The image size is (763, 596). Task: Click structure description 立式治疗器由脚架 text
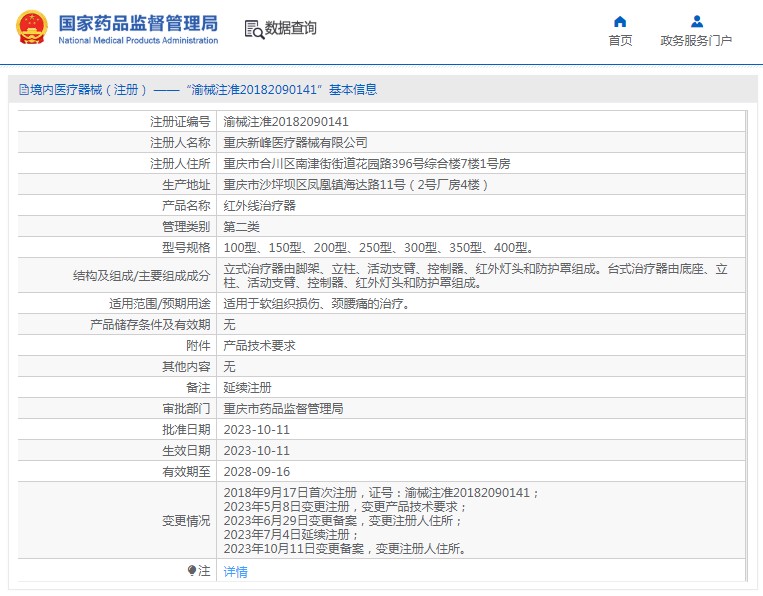(x=475, y=275)
